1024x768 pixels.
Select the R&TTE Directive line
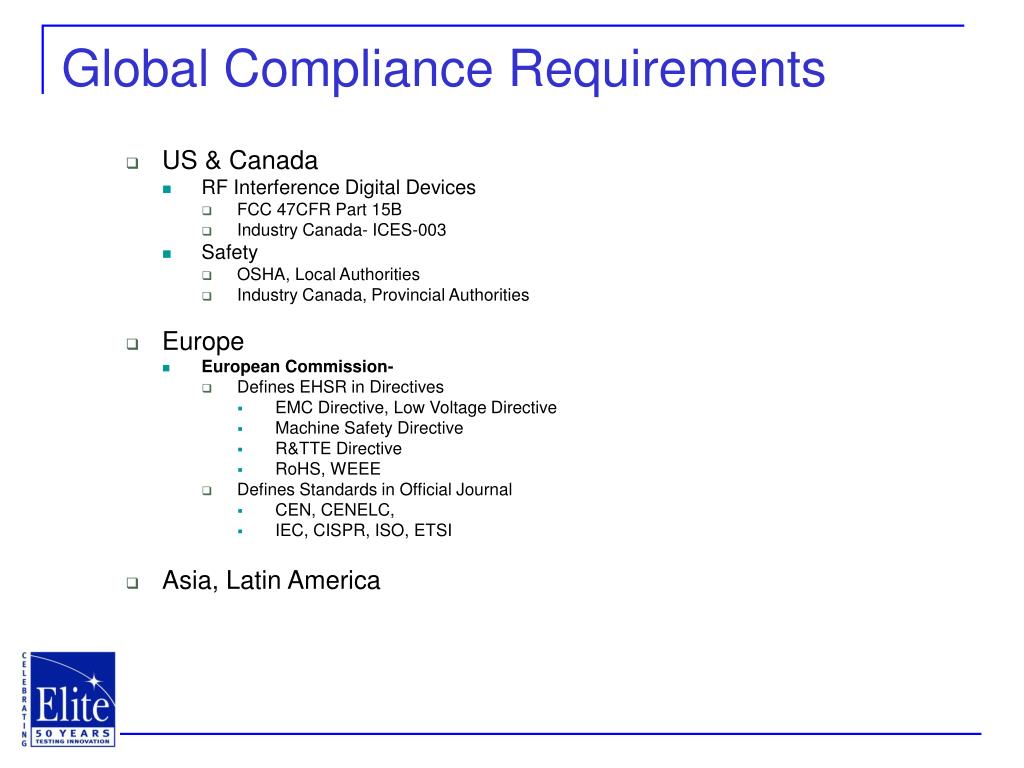(x=338, y=449)
